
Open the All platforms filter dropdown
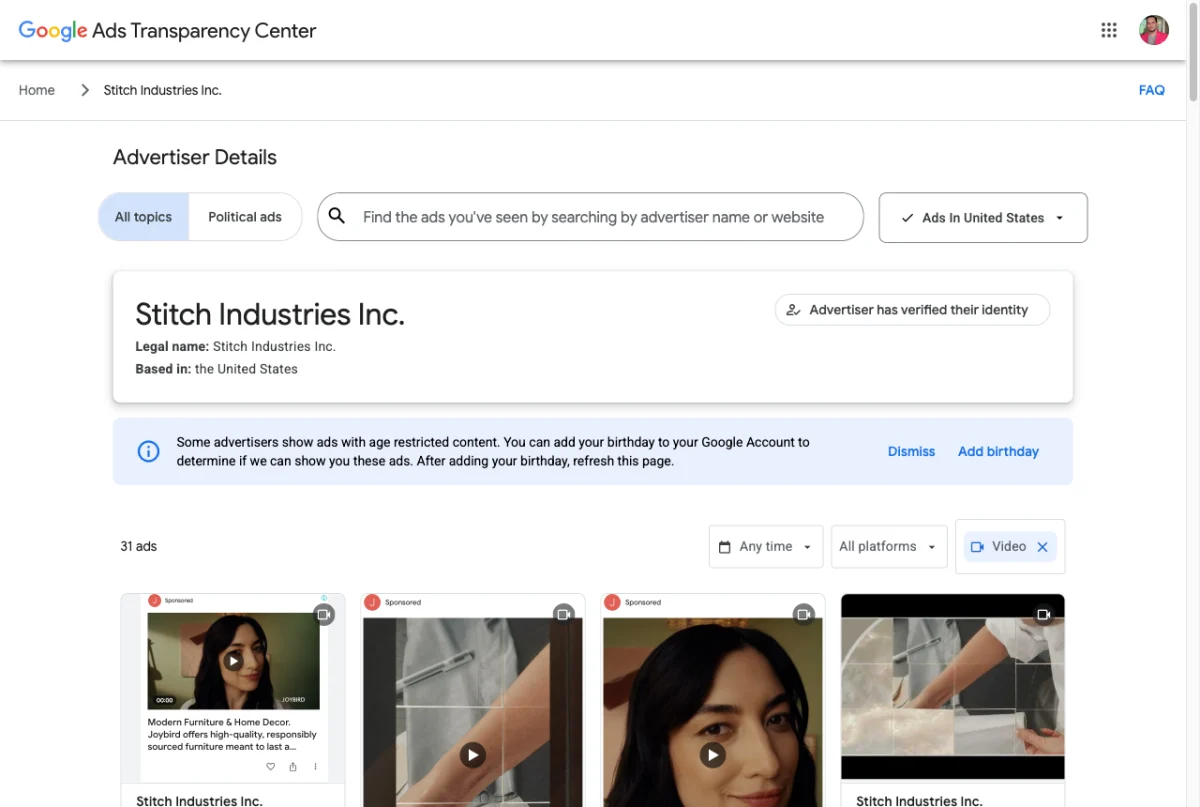889,547
